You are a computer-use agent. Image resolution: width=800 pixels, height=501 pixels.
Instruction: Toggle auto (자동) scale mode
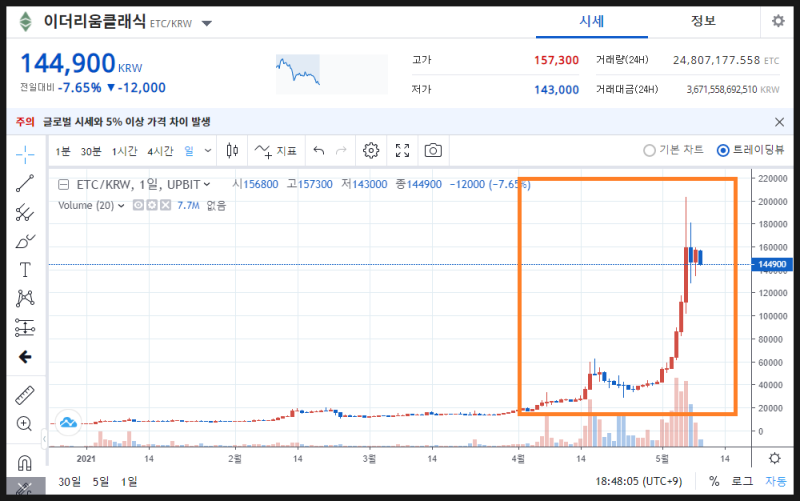(x=776, y=481)
